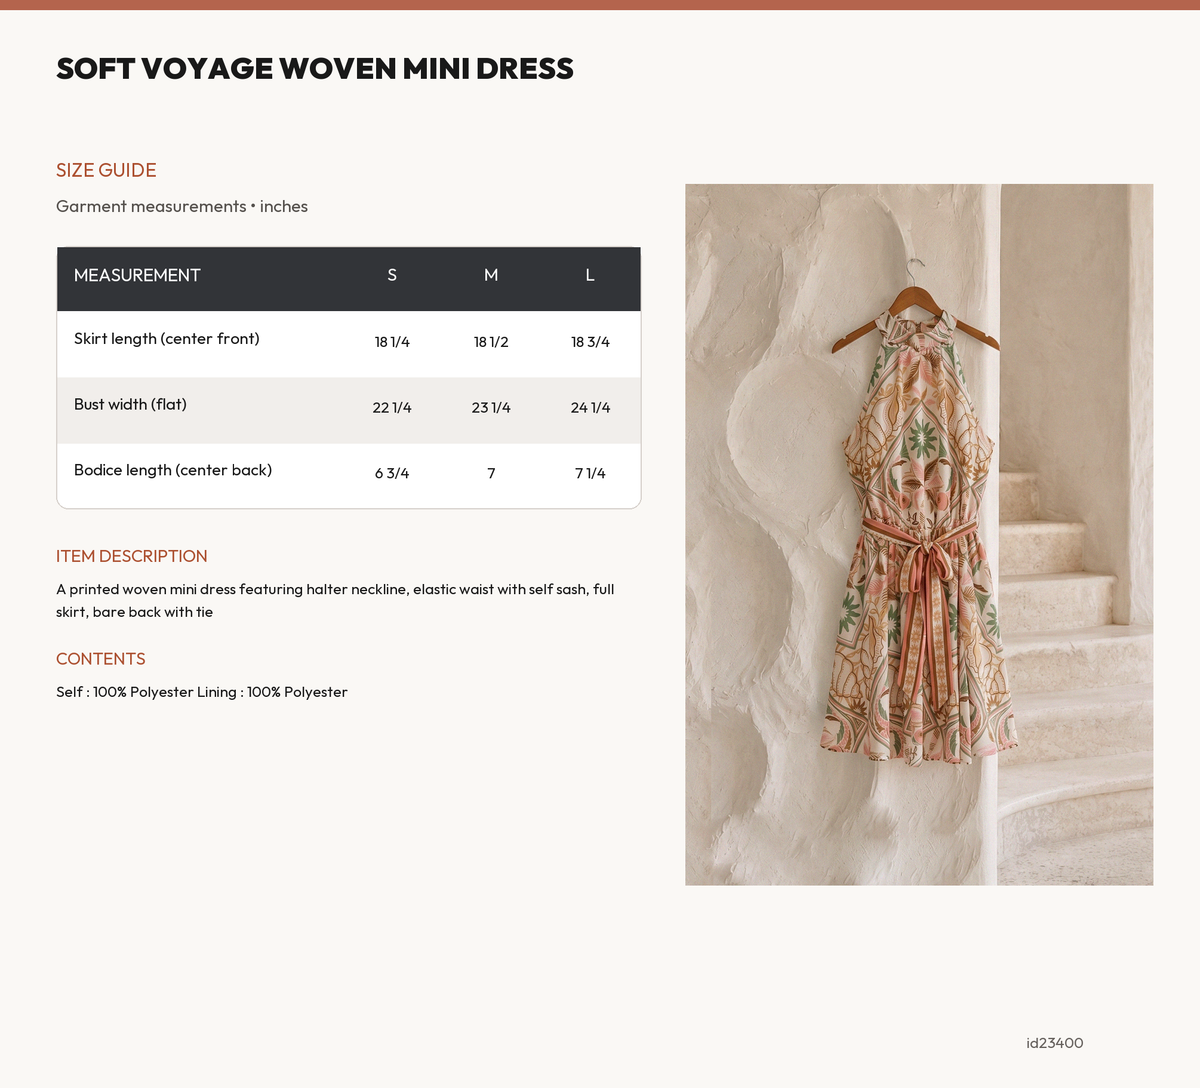Click the Soft Voyage Woven Mini Dress title
Screen dimensions: 1200x1088
click(315, 68)
